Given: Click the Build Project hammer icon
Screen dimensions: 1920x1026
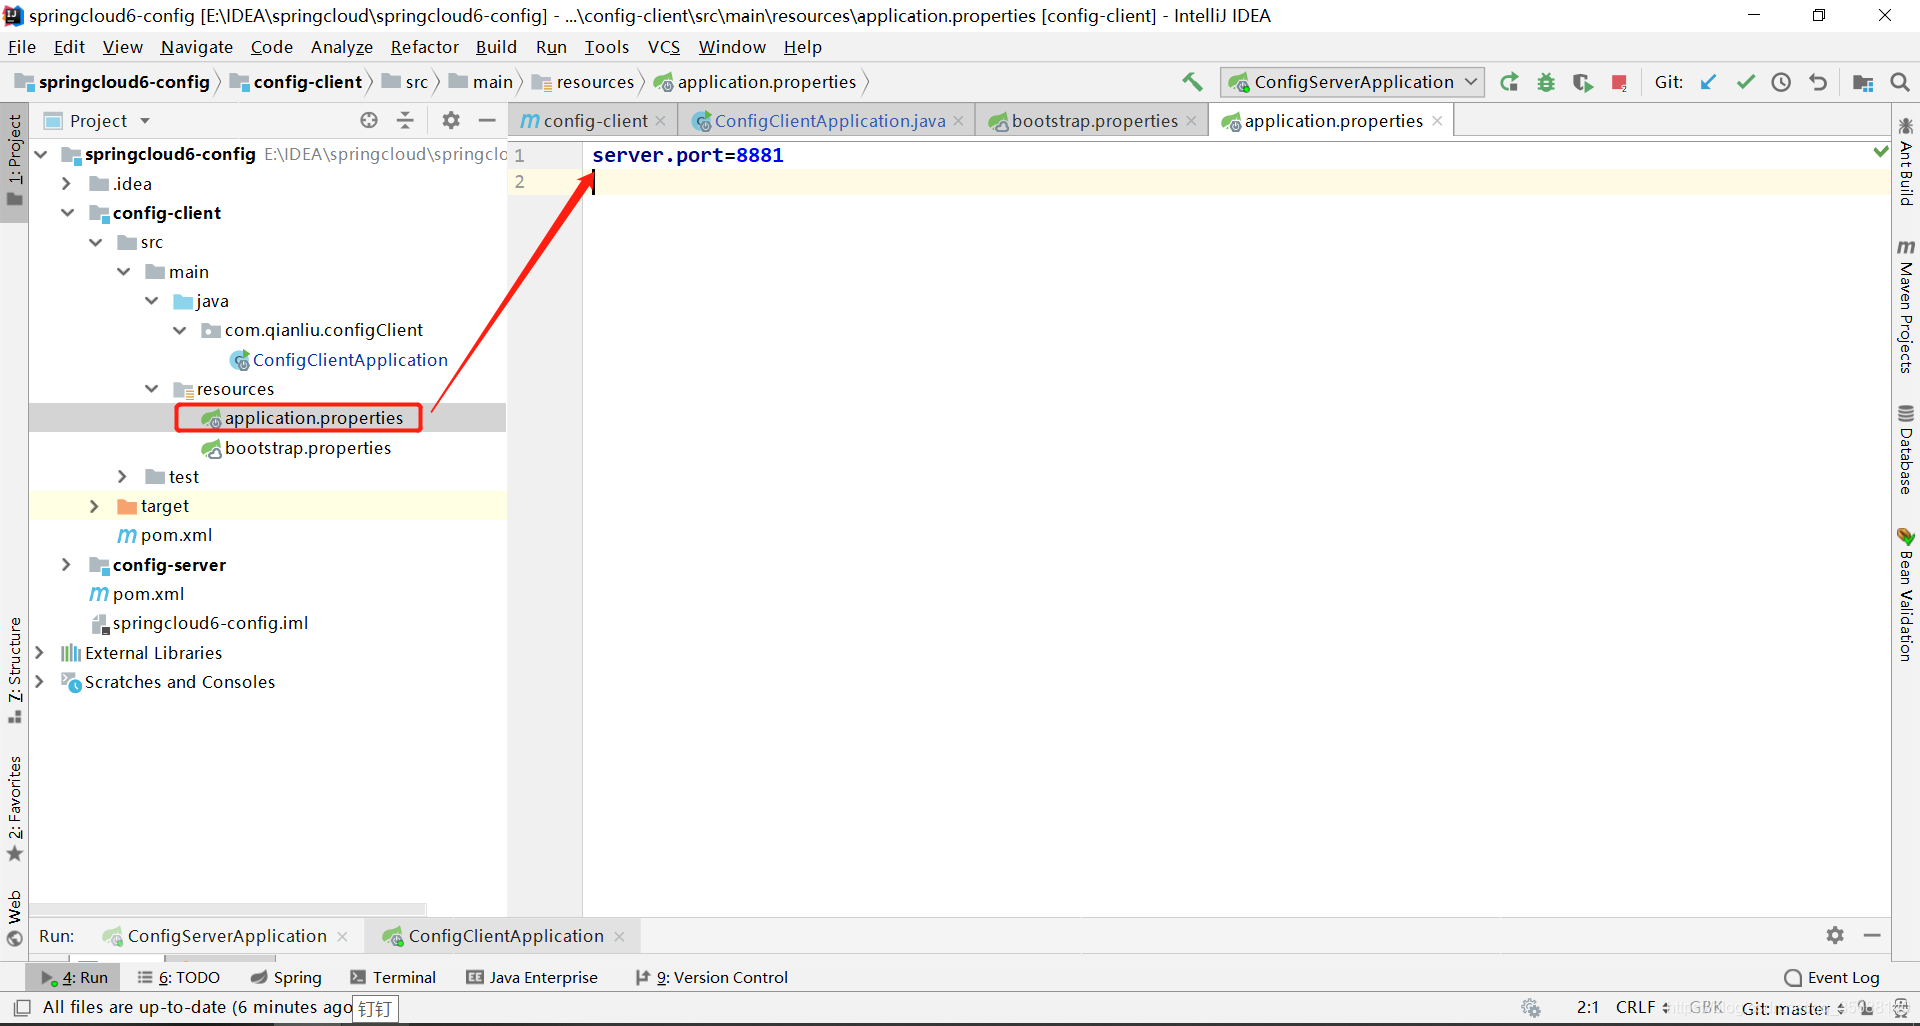Looking at the screenshot, I should point(1192,82).
